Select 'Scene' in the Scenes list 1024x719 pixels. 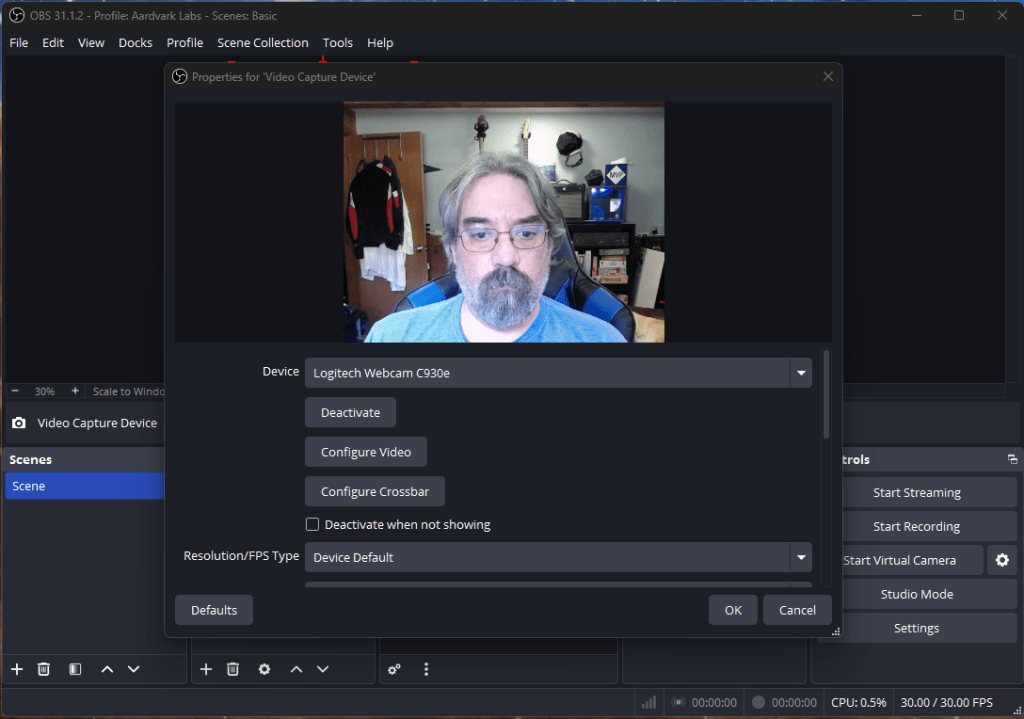[84, 486]
